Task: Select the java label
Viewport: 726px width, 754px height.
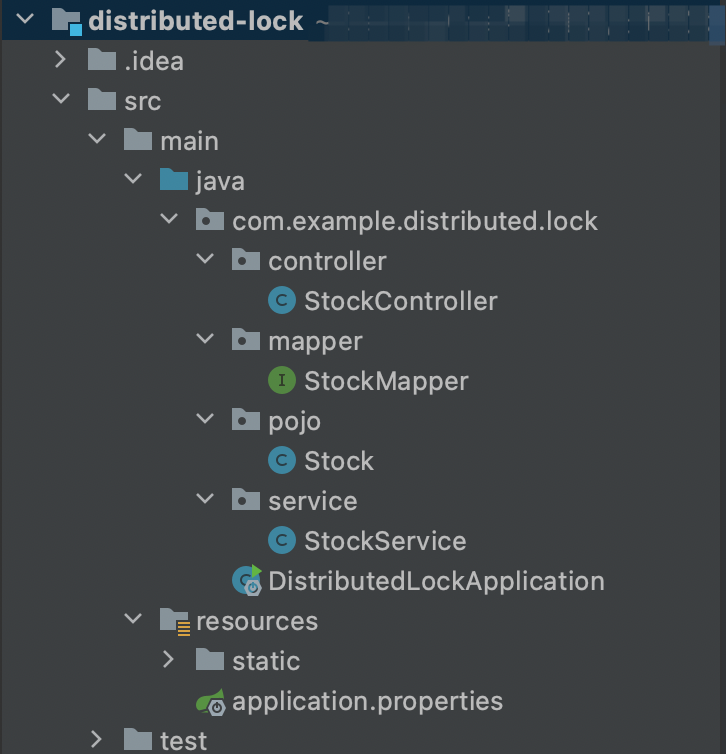Action: pyautogui.click(x=220, y=182)
